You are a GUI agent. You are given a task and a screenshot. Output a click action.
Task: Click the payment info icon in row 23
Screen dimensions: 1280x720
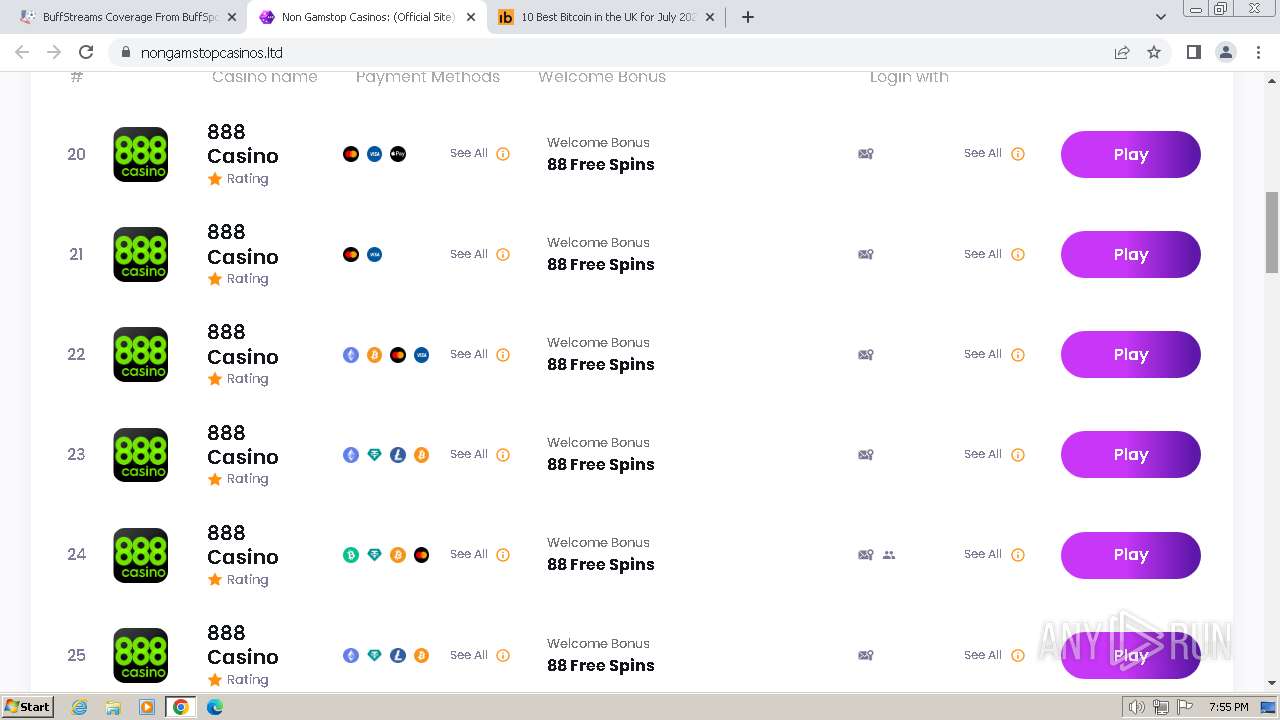click(x=503, y=454)
